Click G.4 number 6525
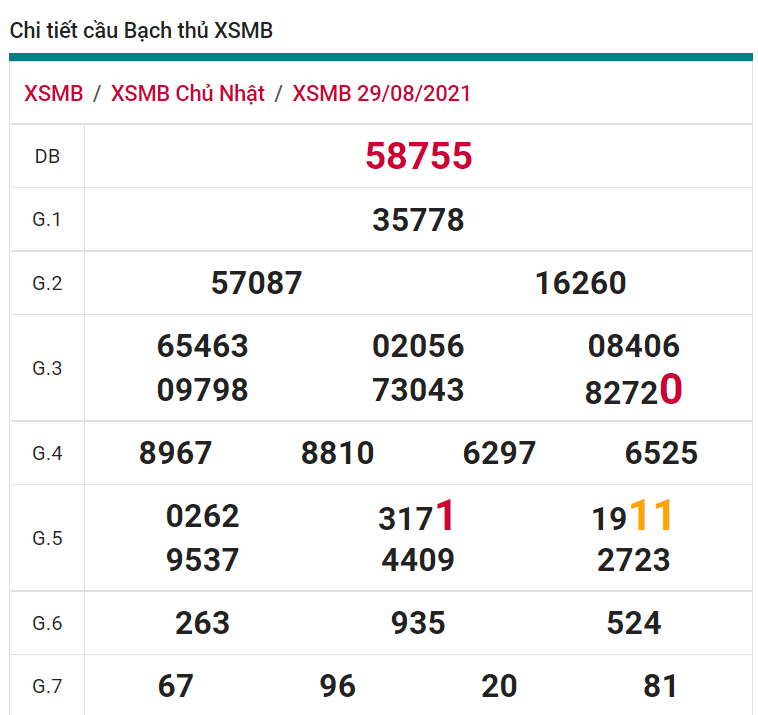The image size is (758, 715). (x=661, y=453)
